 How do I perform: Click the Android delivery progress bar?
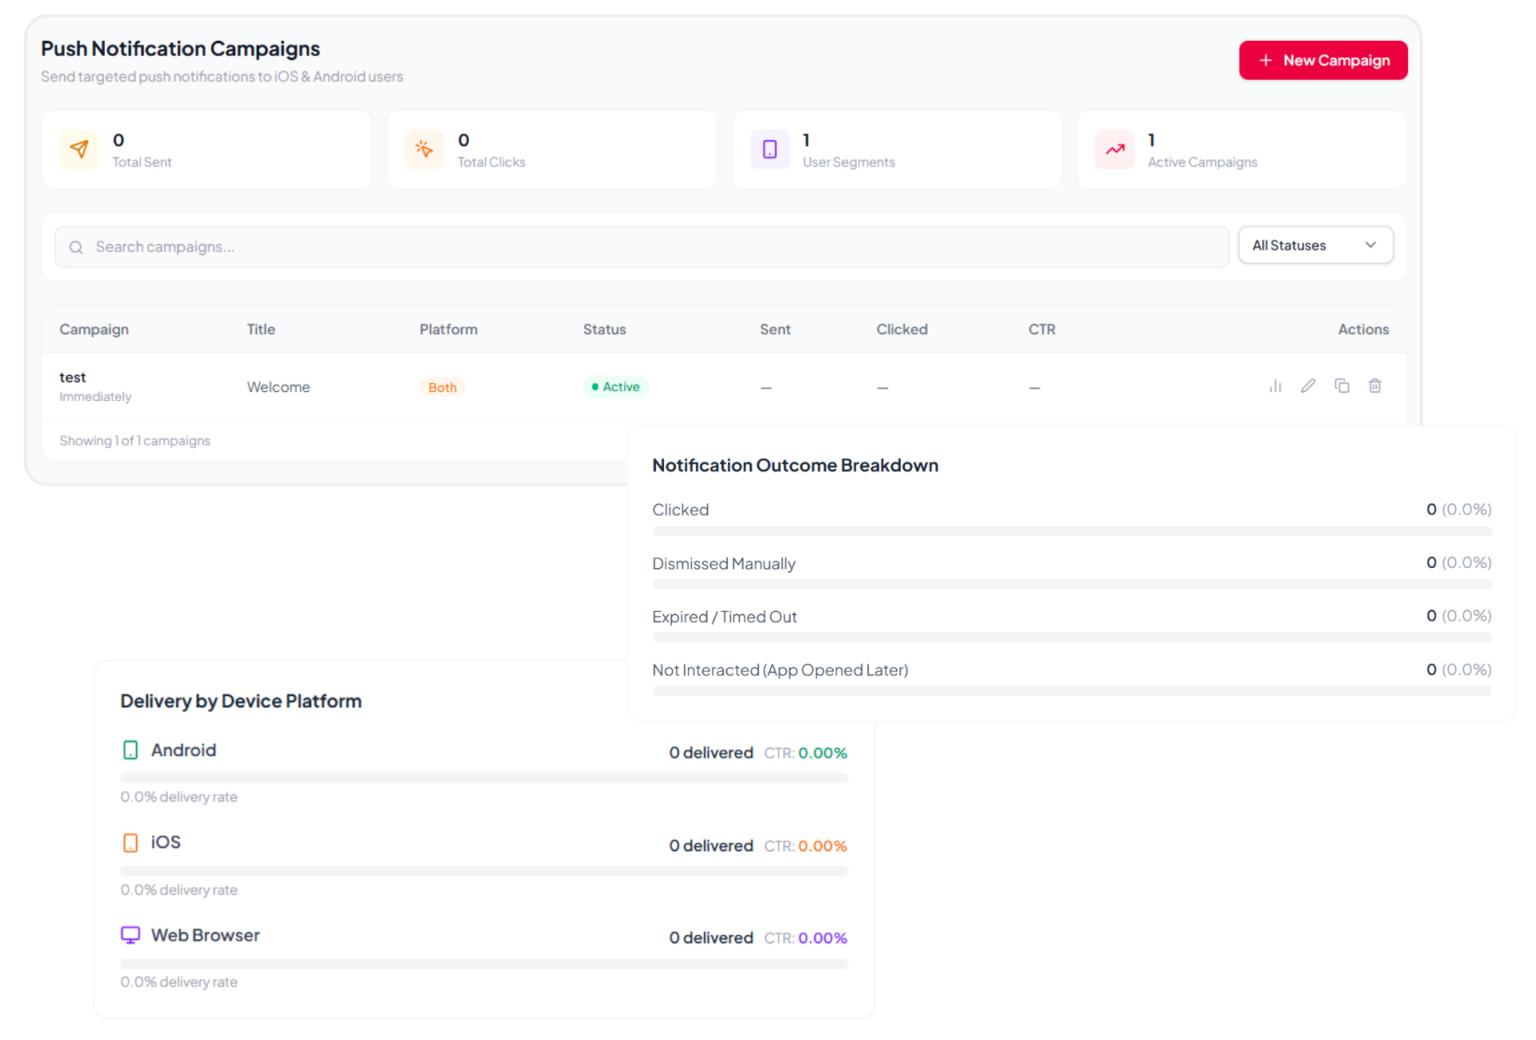[484, 778]
